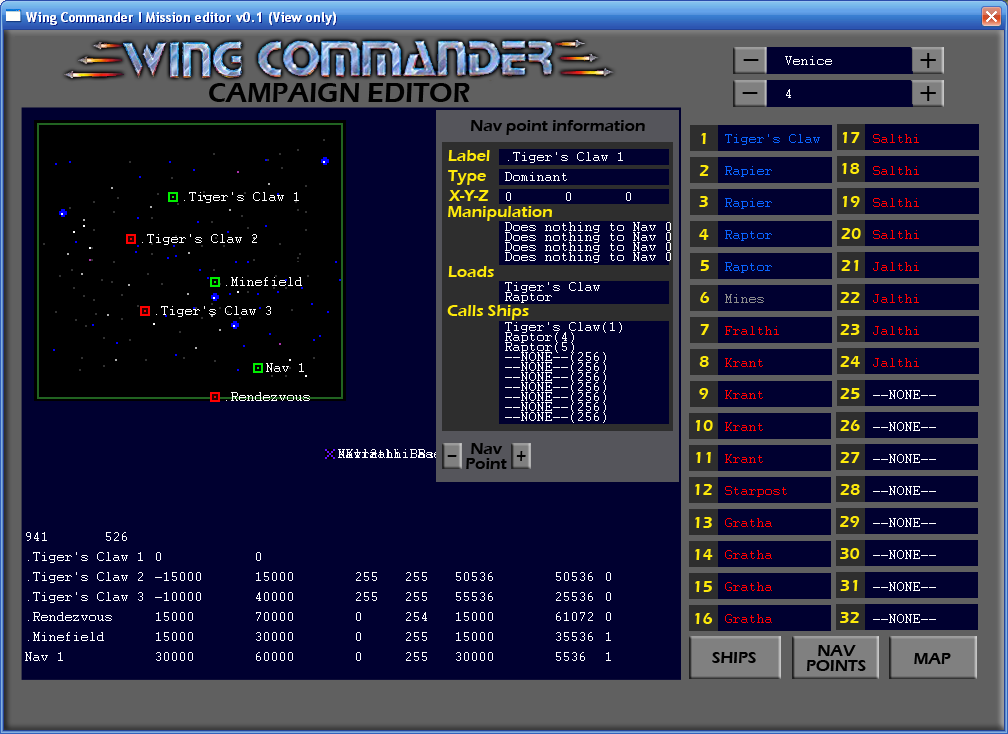Select the Tiger's Claw 3 map marker
1008x734 pixels.
point(145,311)
